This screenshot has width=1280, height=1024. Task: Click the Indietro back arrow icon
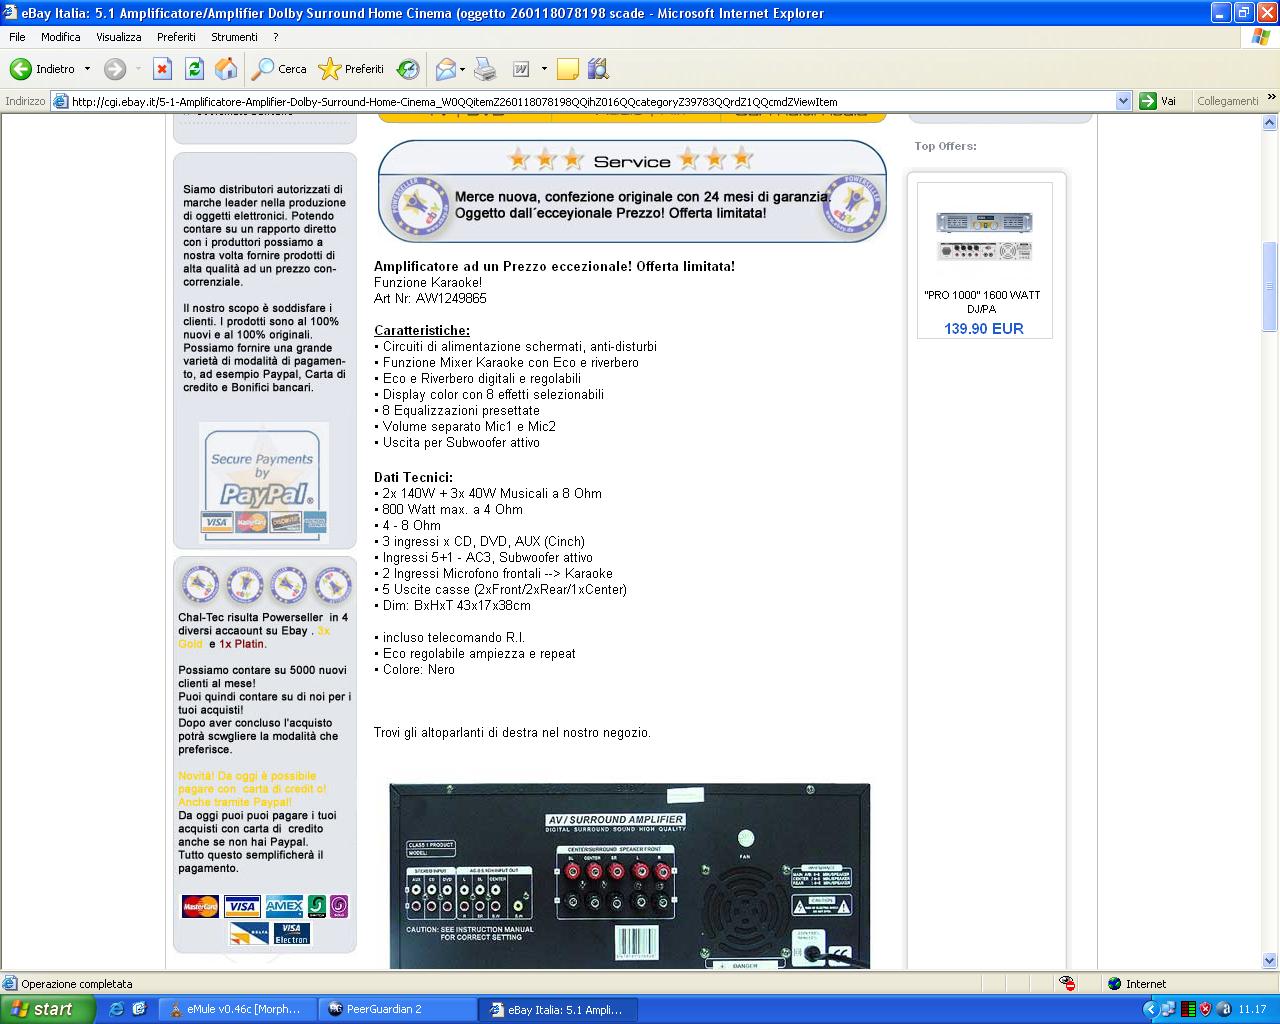click(x=20, y=69)
